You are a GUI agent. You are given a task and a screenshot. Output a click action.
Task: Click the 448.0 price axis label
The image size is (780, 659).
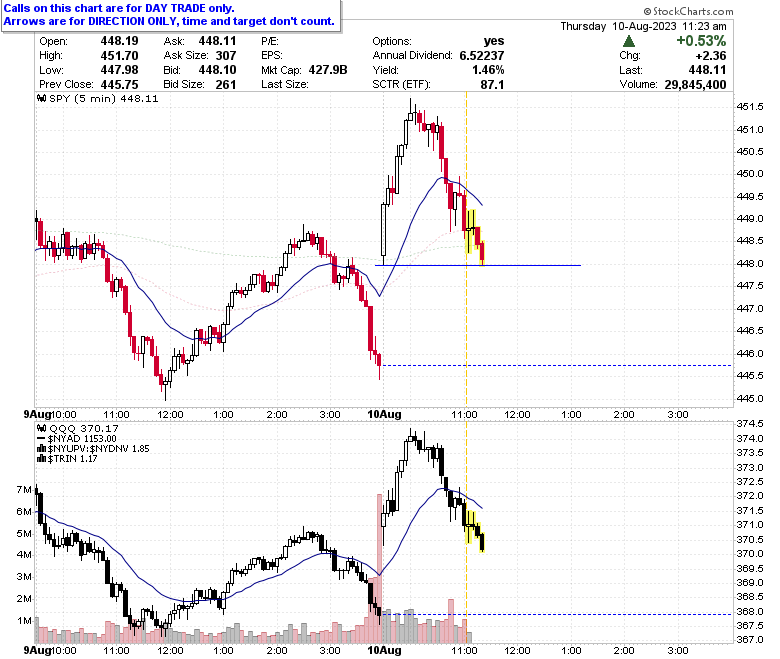click(750, 264)
